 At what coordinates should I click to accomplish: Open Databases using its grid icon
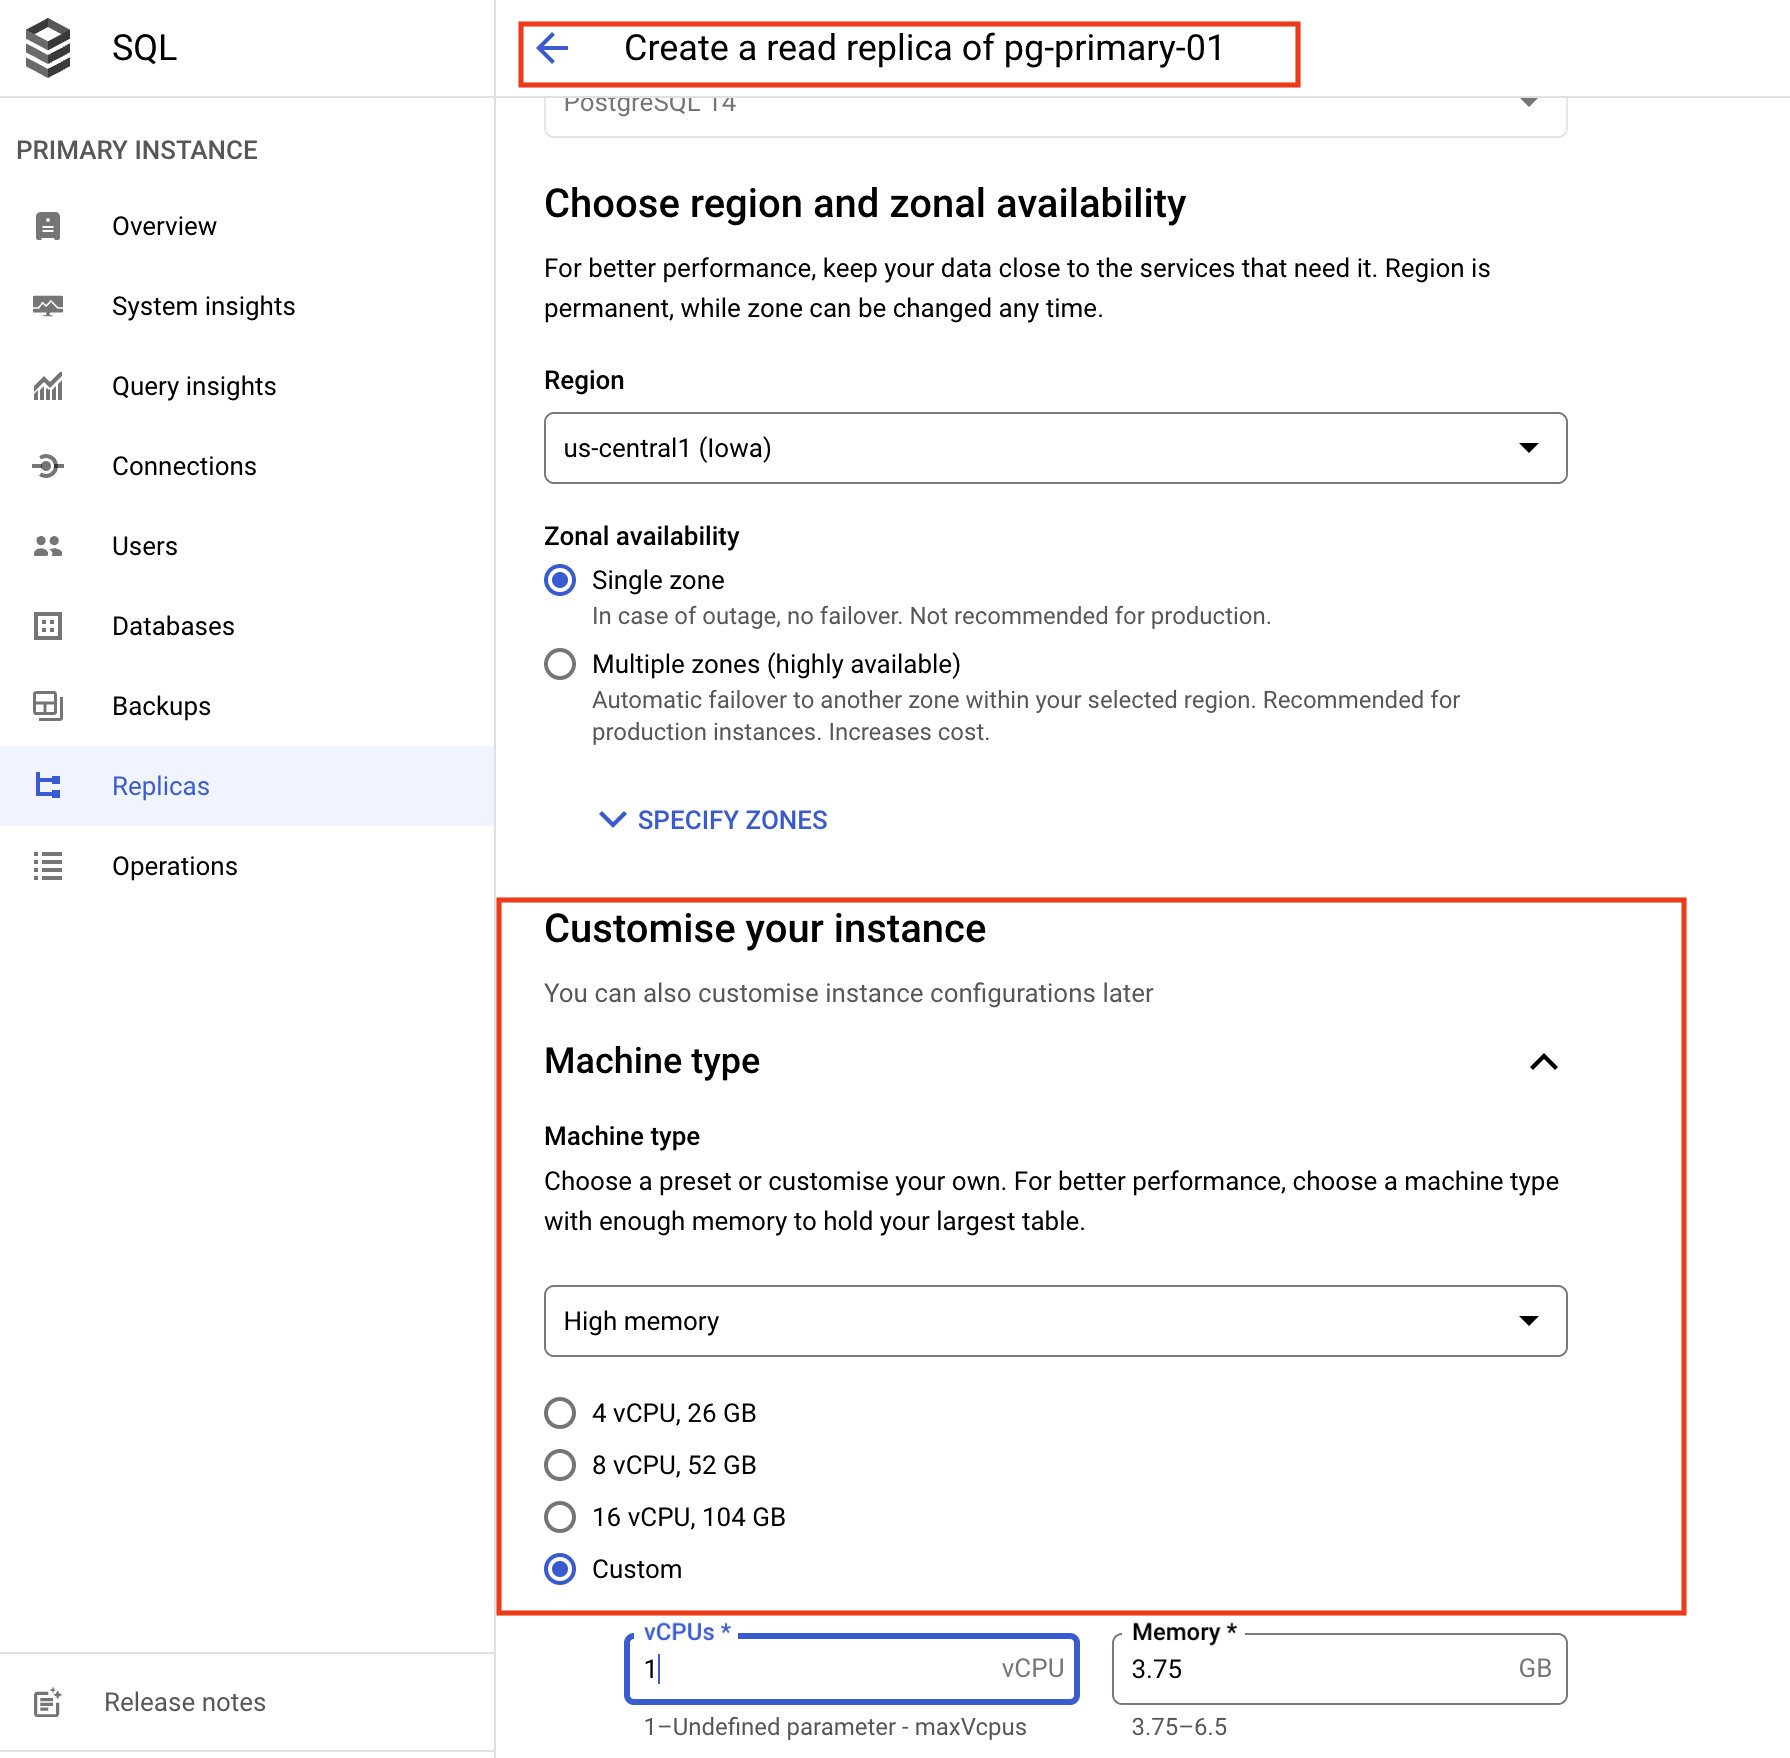[47, 626]
